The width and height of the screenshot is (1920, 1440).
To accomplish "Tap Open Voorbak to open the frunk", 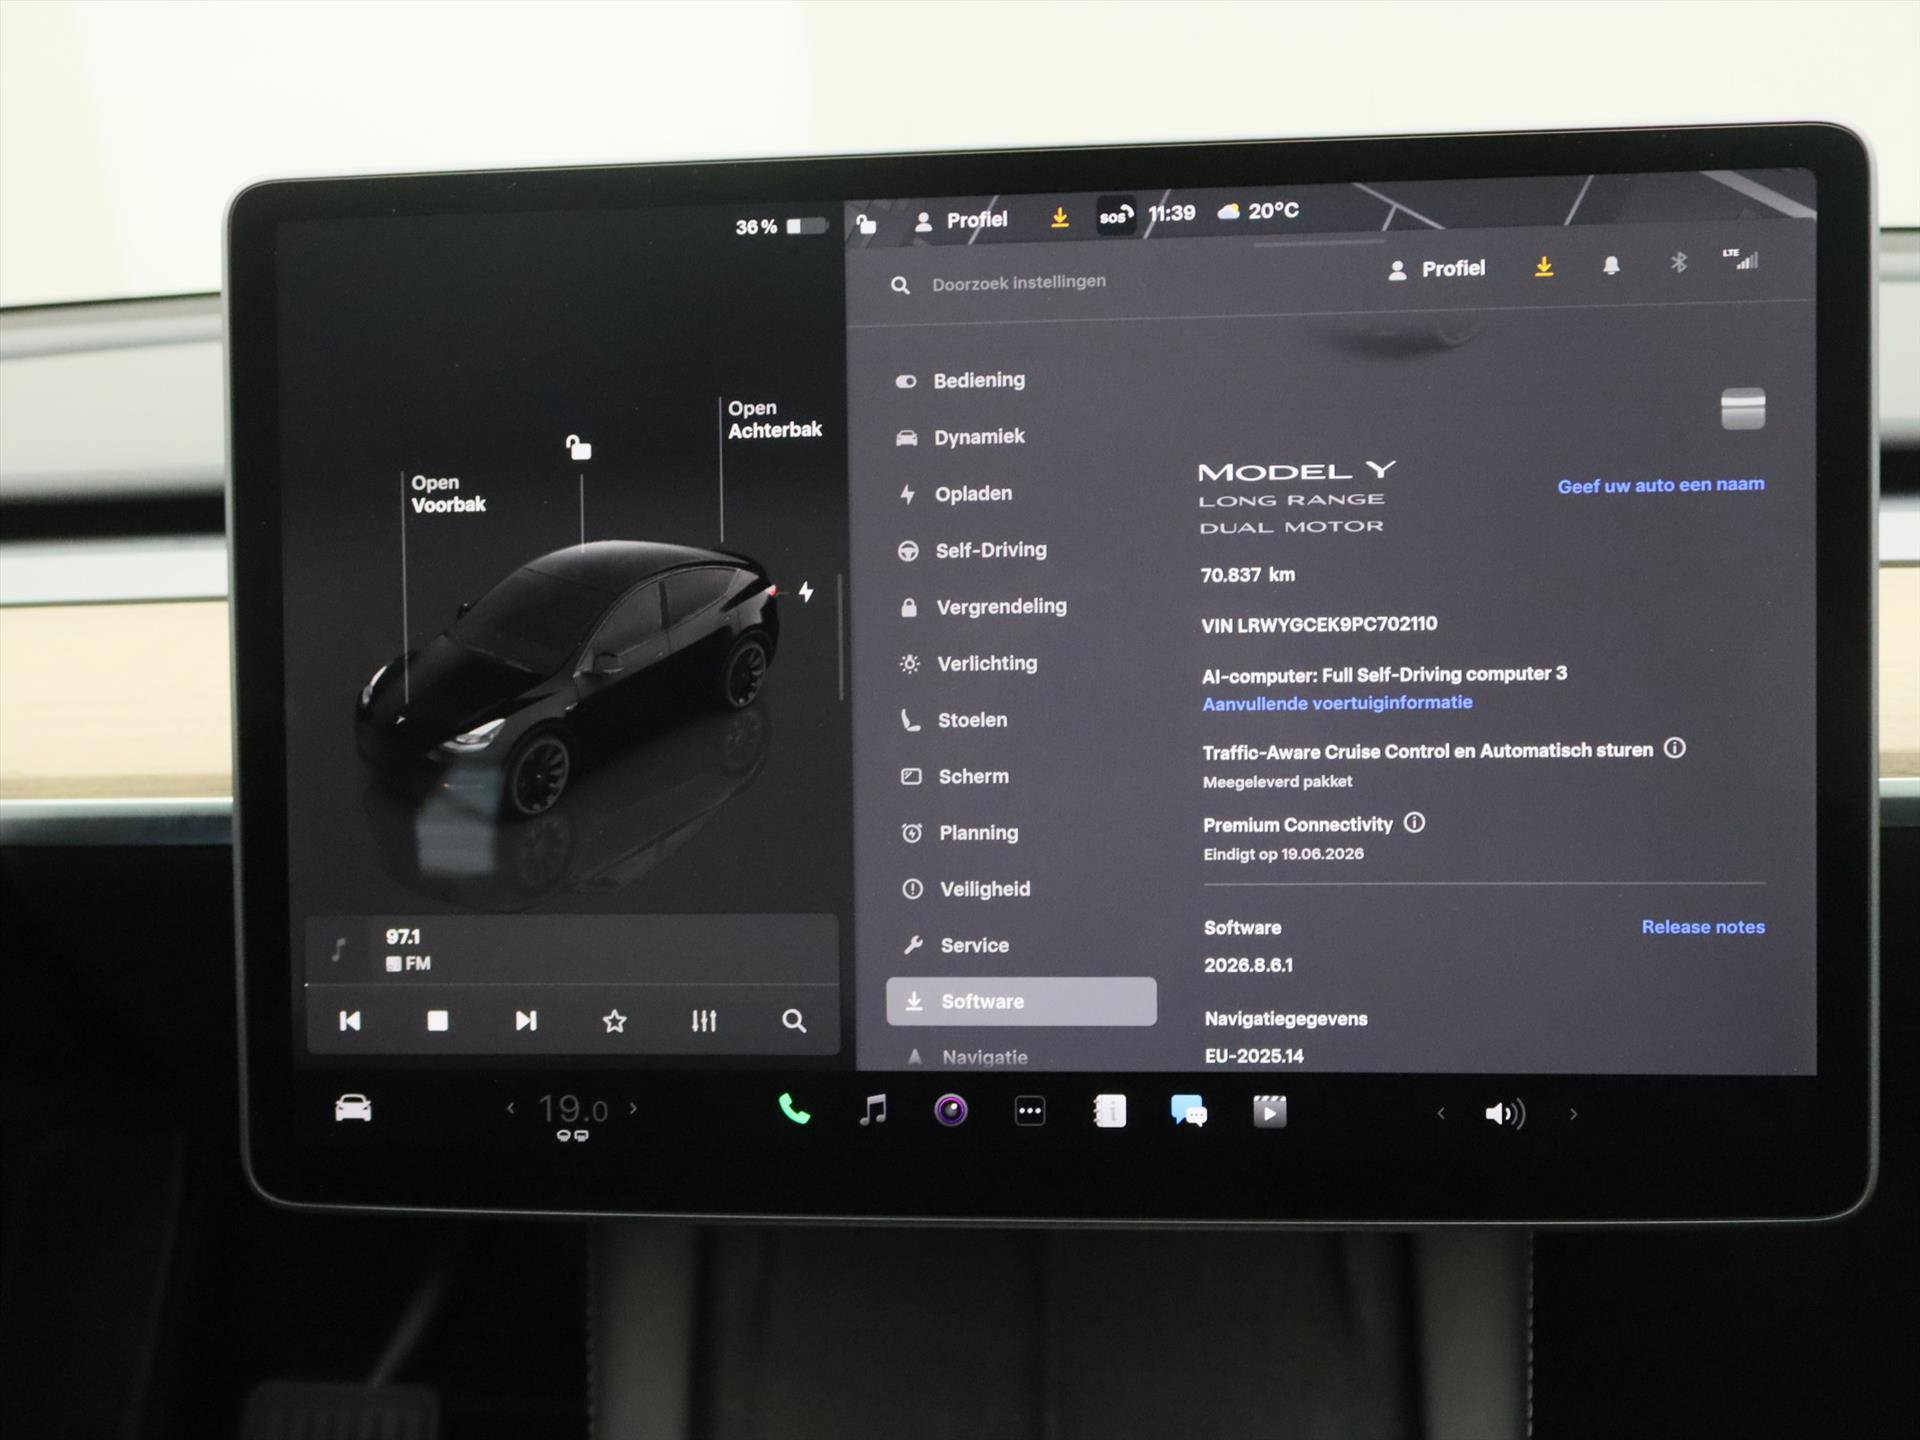I will click(448, 494).
